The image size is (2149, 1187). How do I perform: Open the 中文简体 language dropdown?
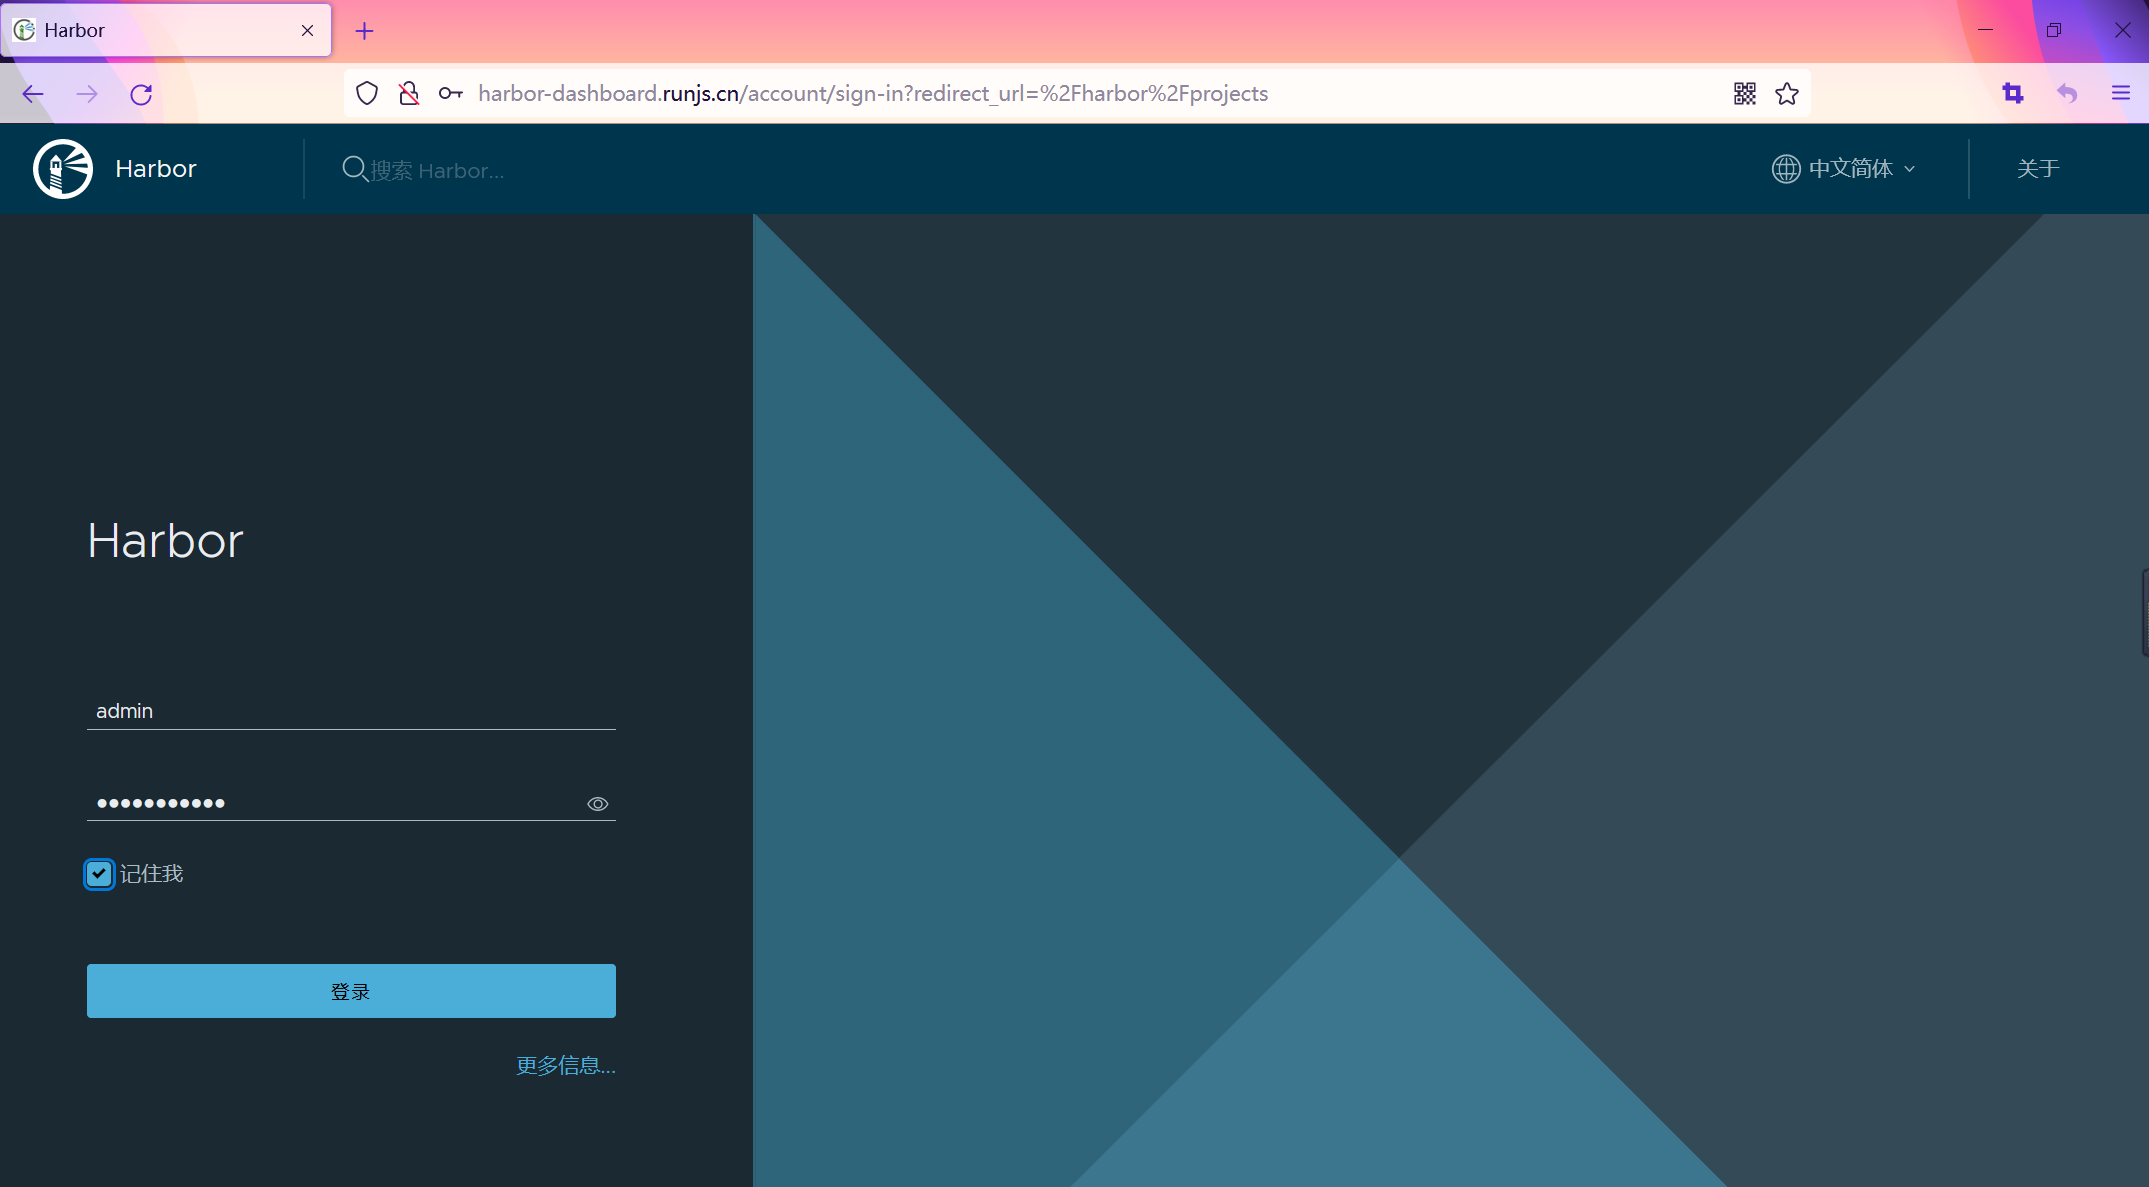[1844, 169]
